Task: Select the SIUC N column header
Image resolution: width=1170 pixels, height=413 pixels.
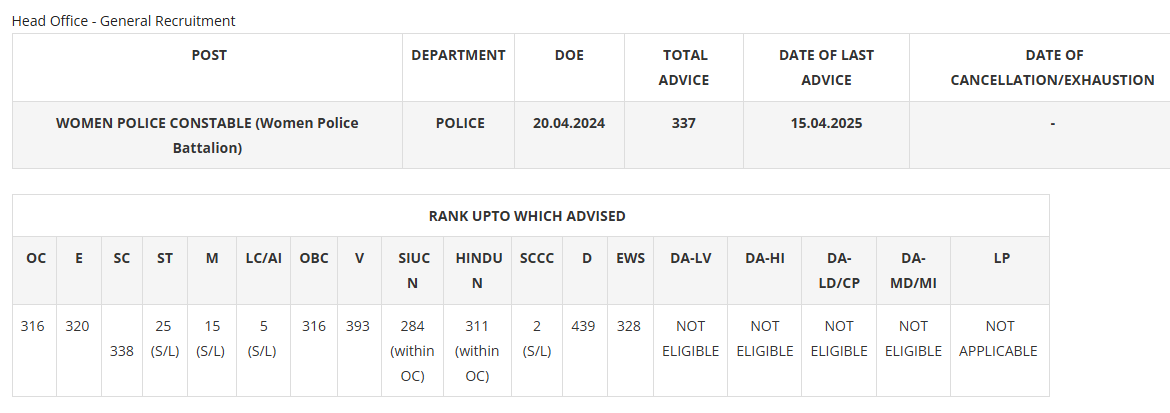Action: point(413,270)
